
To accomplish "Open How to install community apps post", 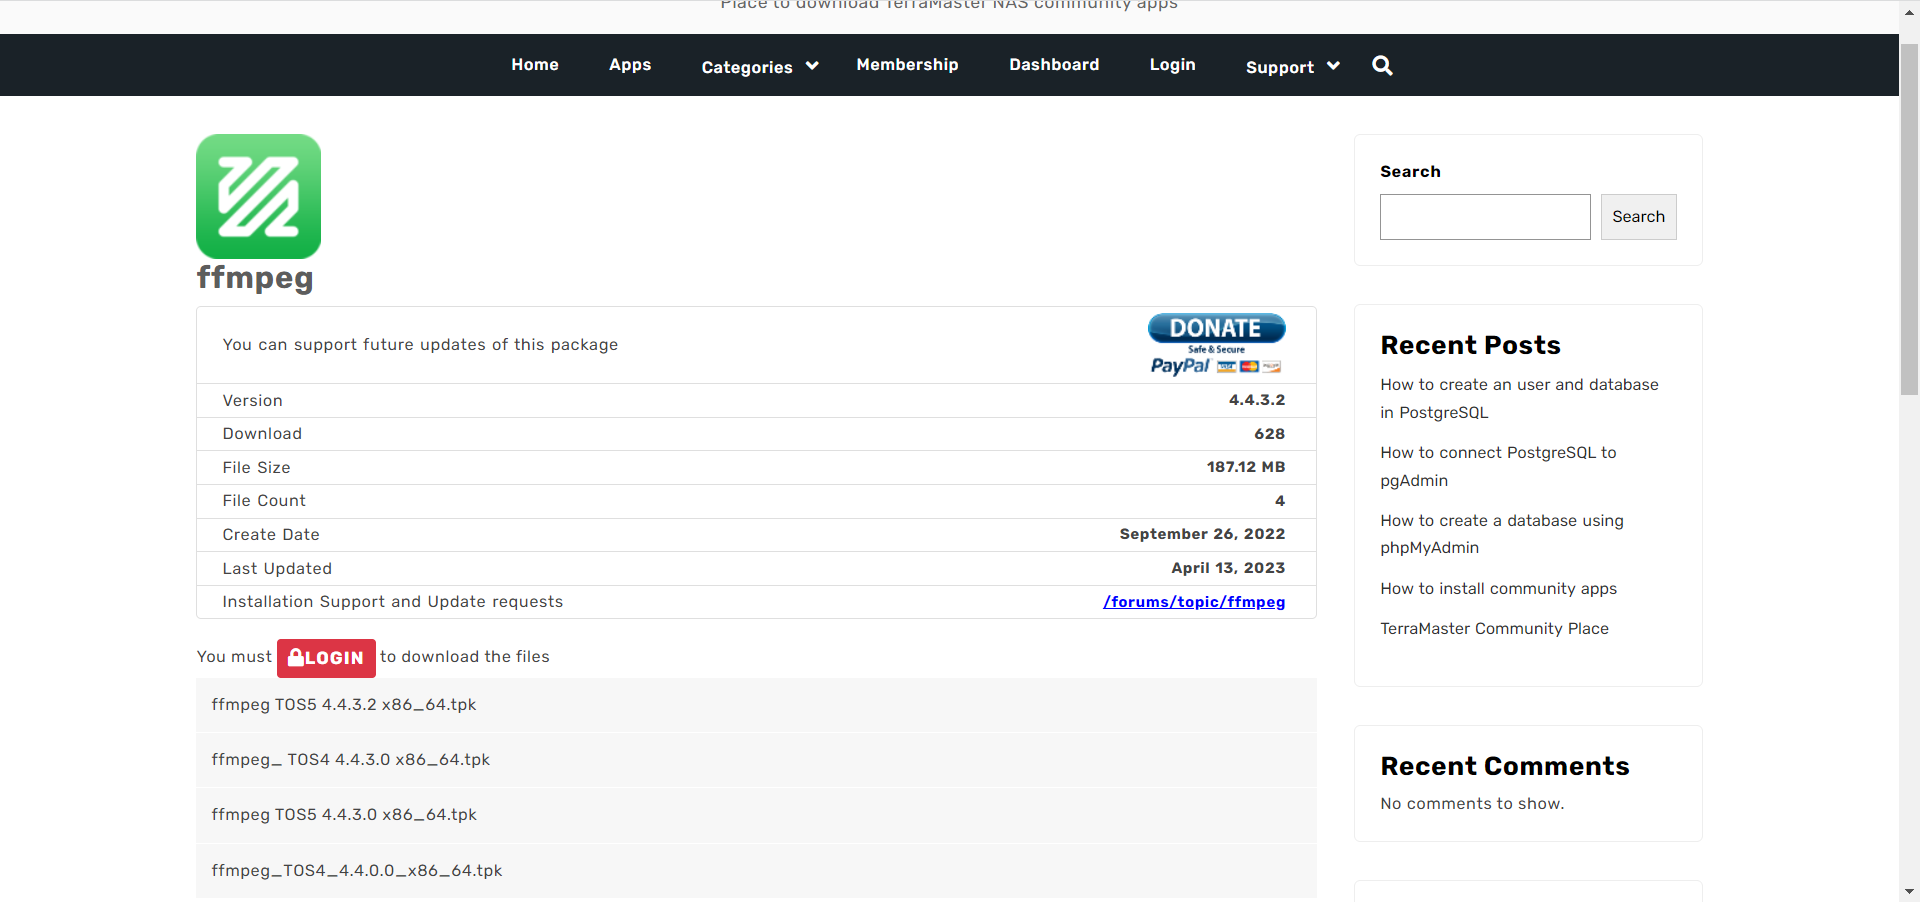I will [x=1498, y=589].
